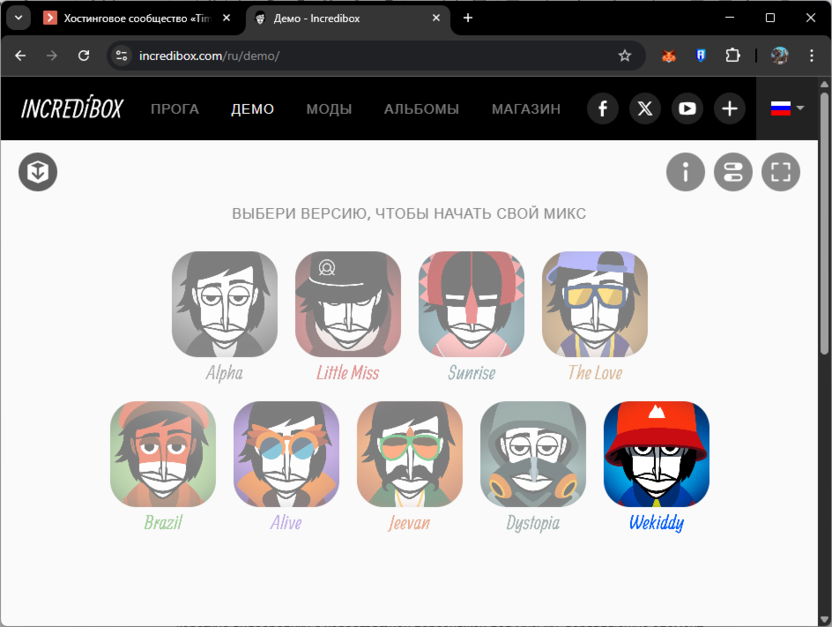This screenshot has width=832, height=627.
Task: Open the Incredibox app download icon
Action: (37, 172)
